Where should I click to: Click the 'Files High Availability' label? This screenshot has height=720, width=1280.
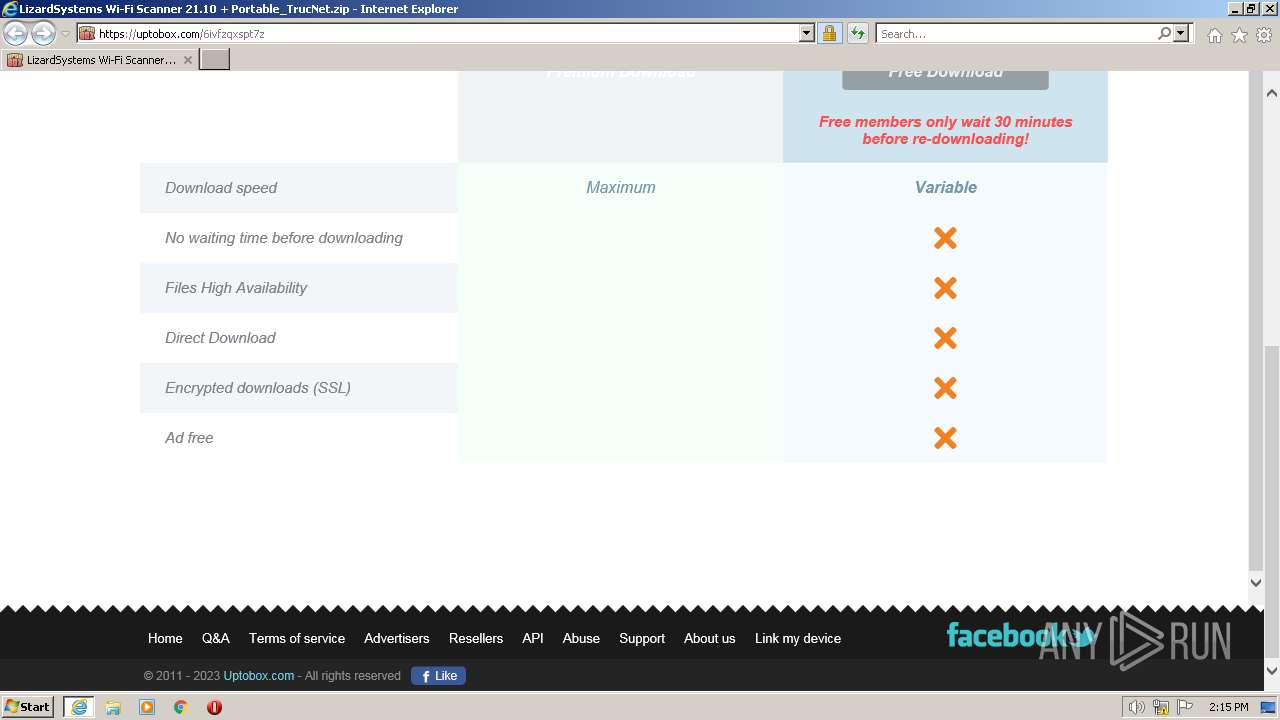click(x=236, y=287)
